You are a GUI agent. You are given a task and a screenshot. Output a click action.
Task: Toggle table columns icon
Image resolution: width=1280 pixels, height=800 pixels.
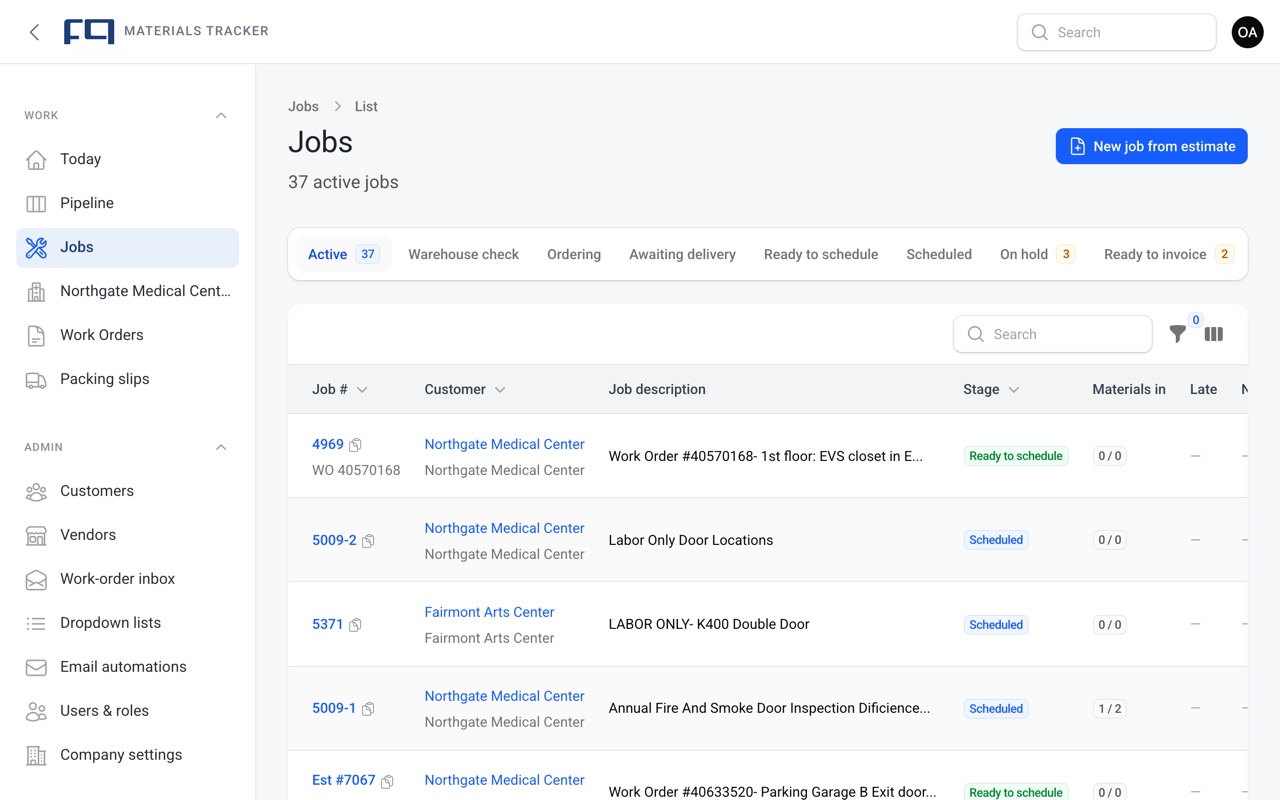pos(1214,334)
